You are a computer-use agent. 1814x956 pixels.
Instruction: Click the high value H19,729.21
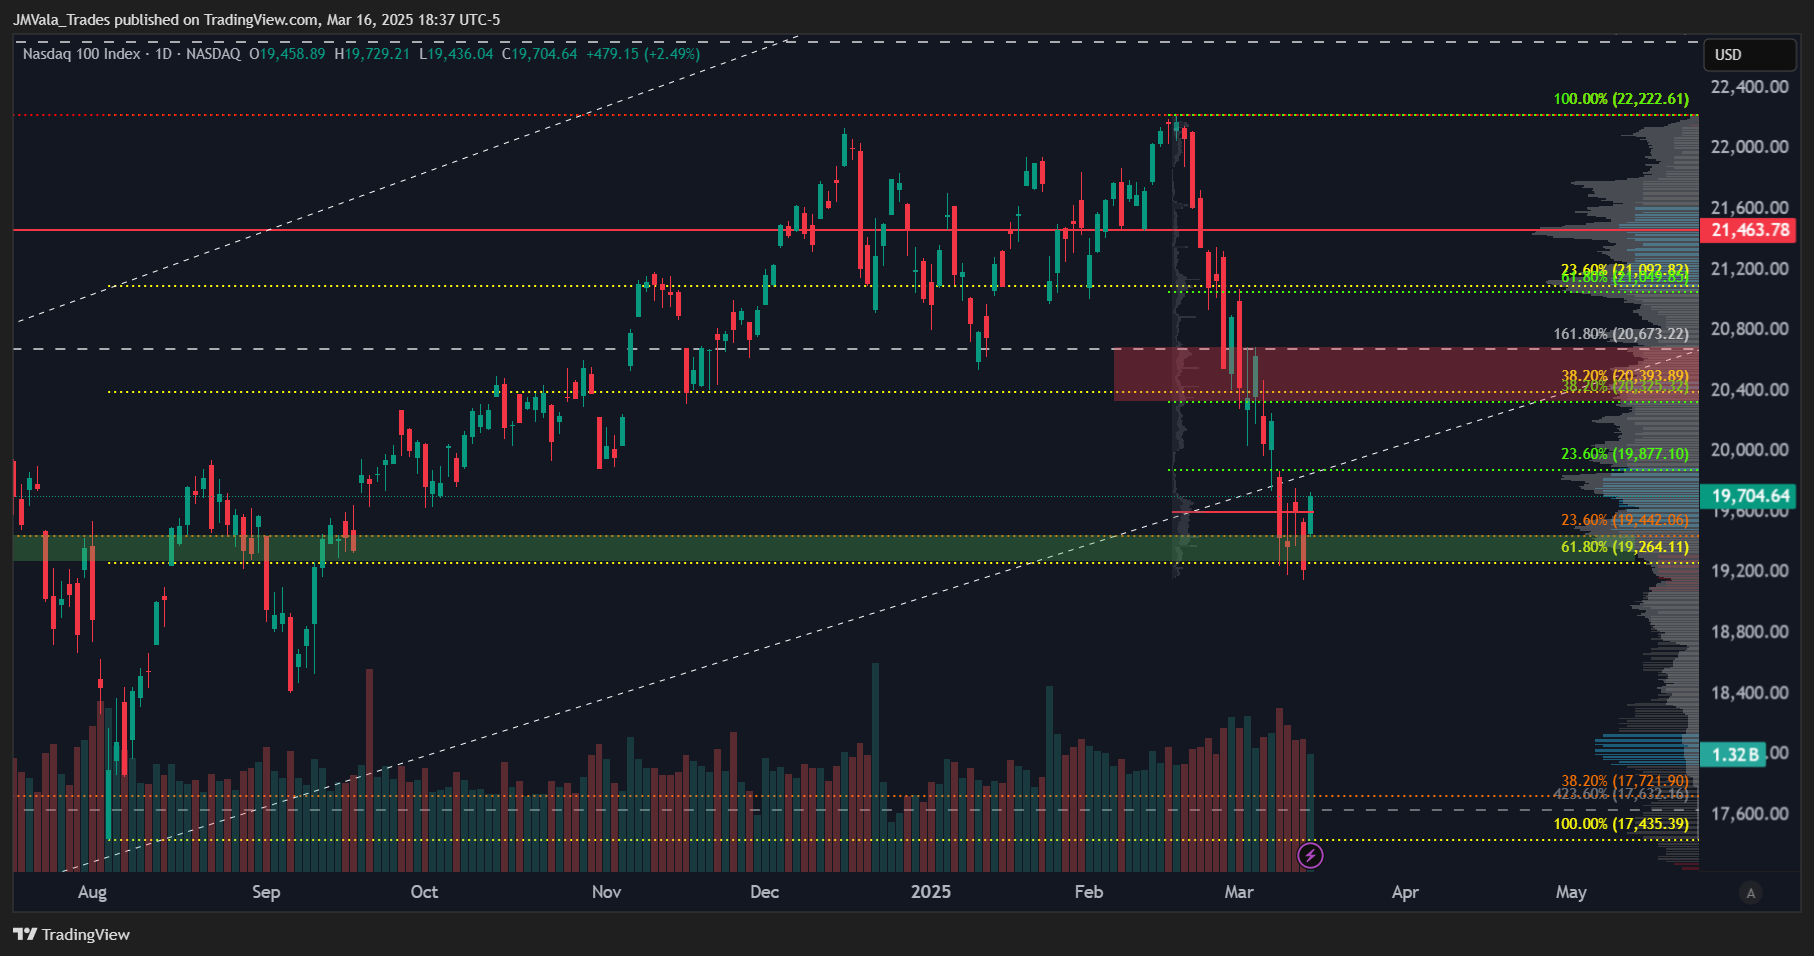pyautogui.click(x=372, y=54)
